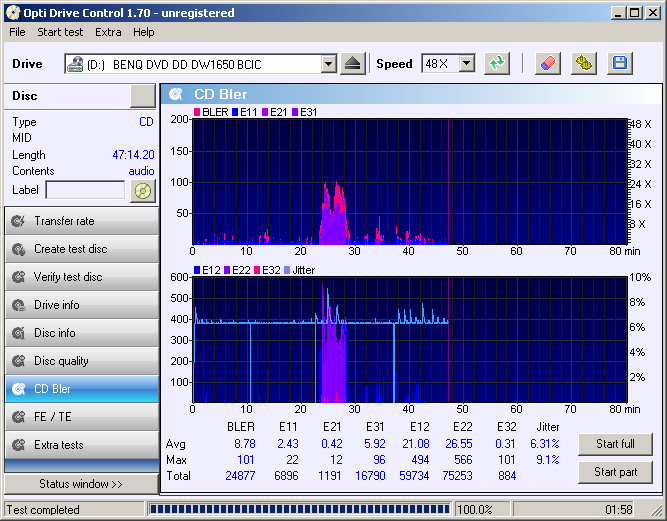This screenshot has width=667, height=521.
Task: Click the disc Label input field
Action: click(85, 190)
